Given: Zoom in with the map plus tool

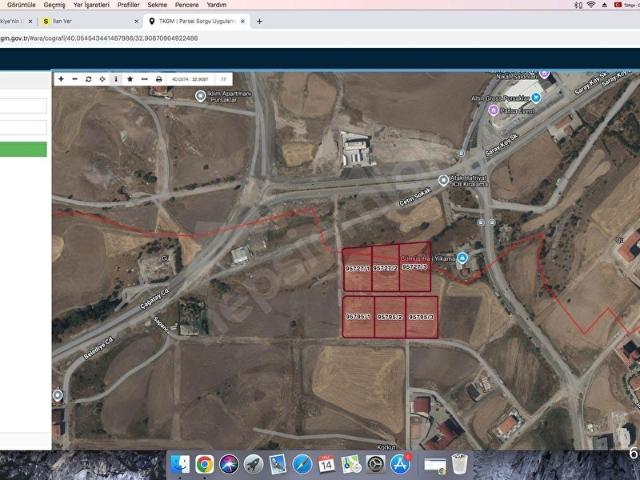Looking at the screenshot, I should click(x=61, y=79).
